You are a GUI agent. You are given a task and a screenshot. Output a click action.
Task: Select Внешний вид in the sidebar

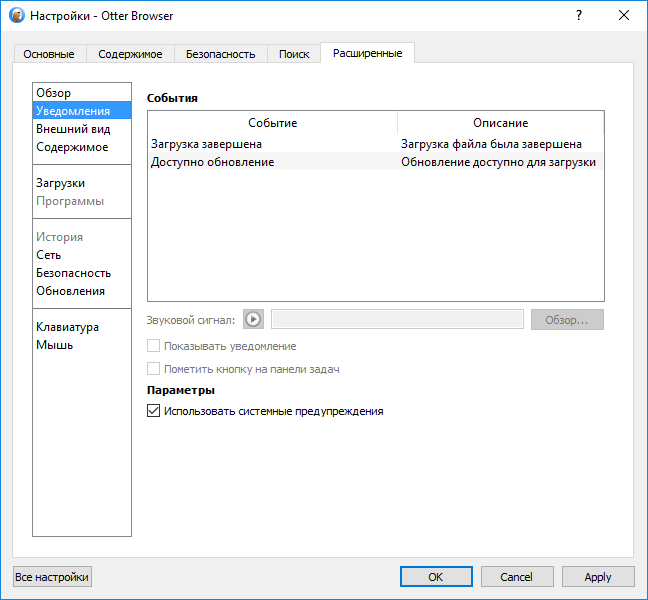[82, 129]
